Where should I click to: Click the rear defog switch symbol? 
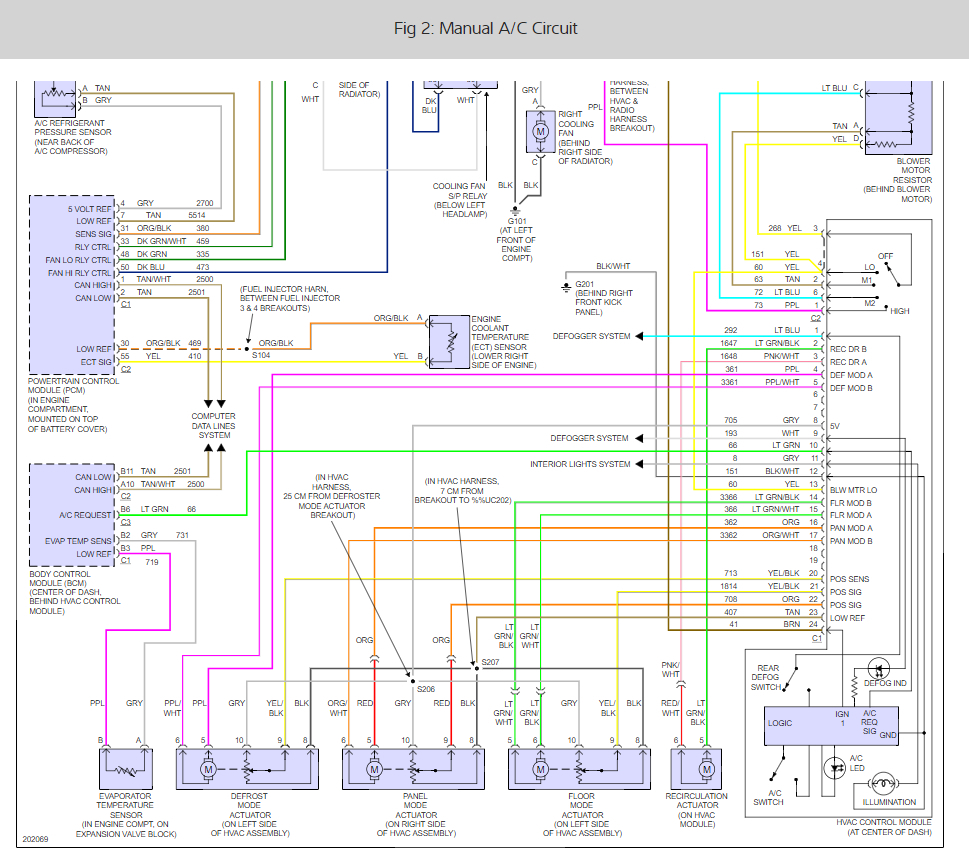pyautogui.click(x=791, y=680)
